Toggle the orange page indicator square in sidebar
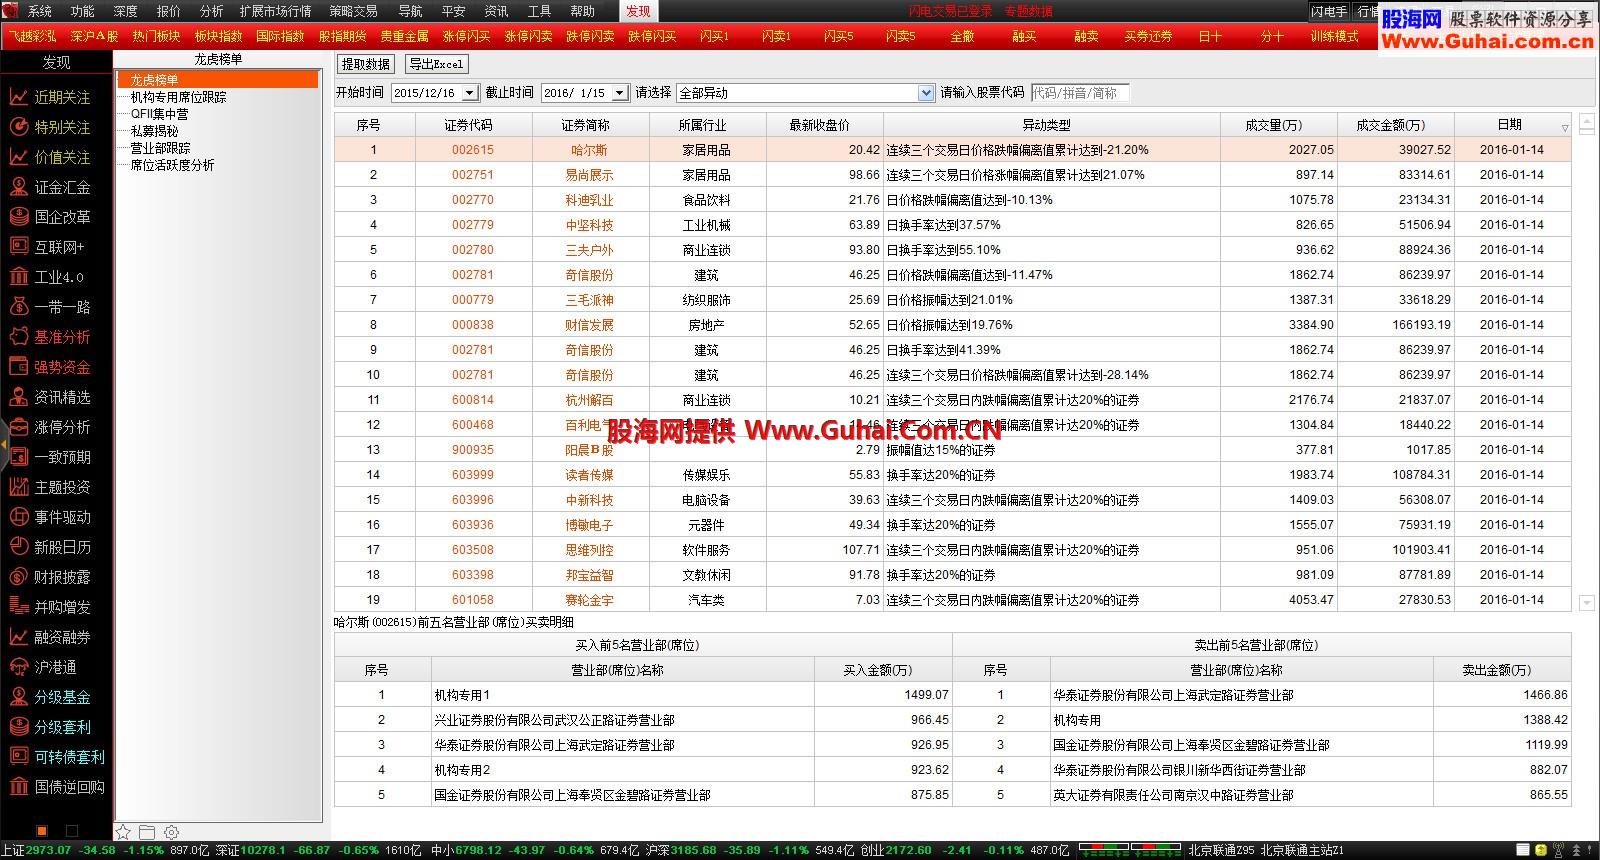This screenshot has width=1600, height=860. (42, 831)
